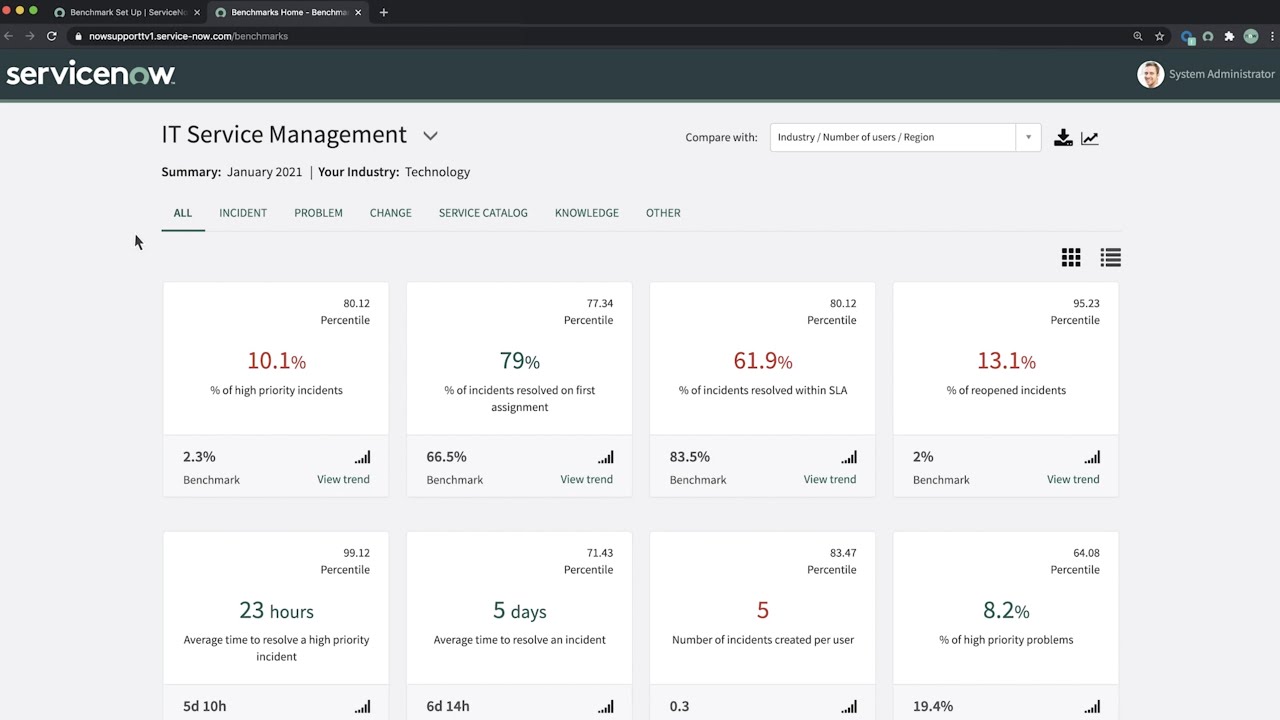Expand the IT Service Management selector

click(430, 135)
